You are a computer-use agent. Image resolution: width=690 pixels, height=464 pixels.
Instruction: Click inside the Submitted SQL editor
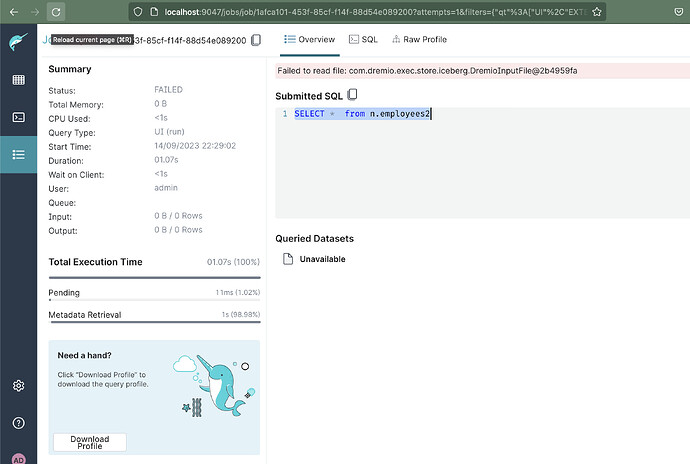tap(482, 162)
